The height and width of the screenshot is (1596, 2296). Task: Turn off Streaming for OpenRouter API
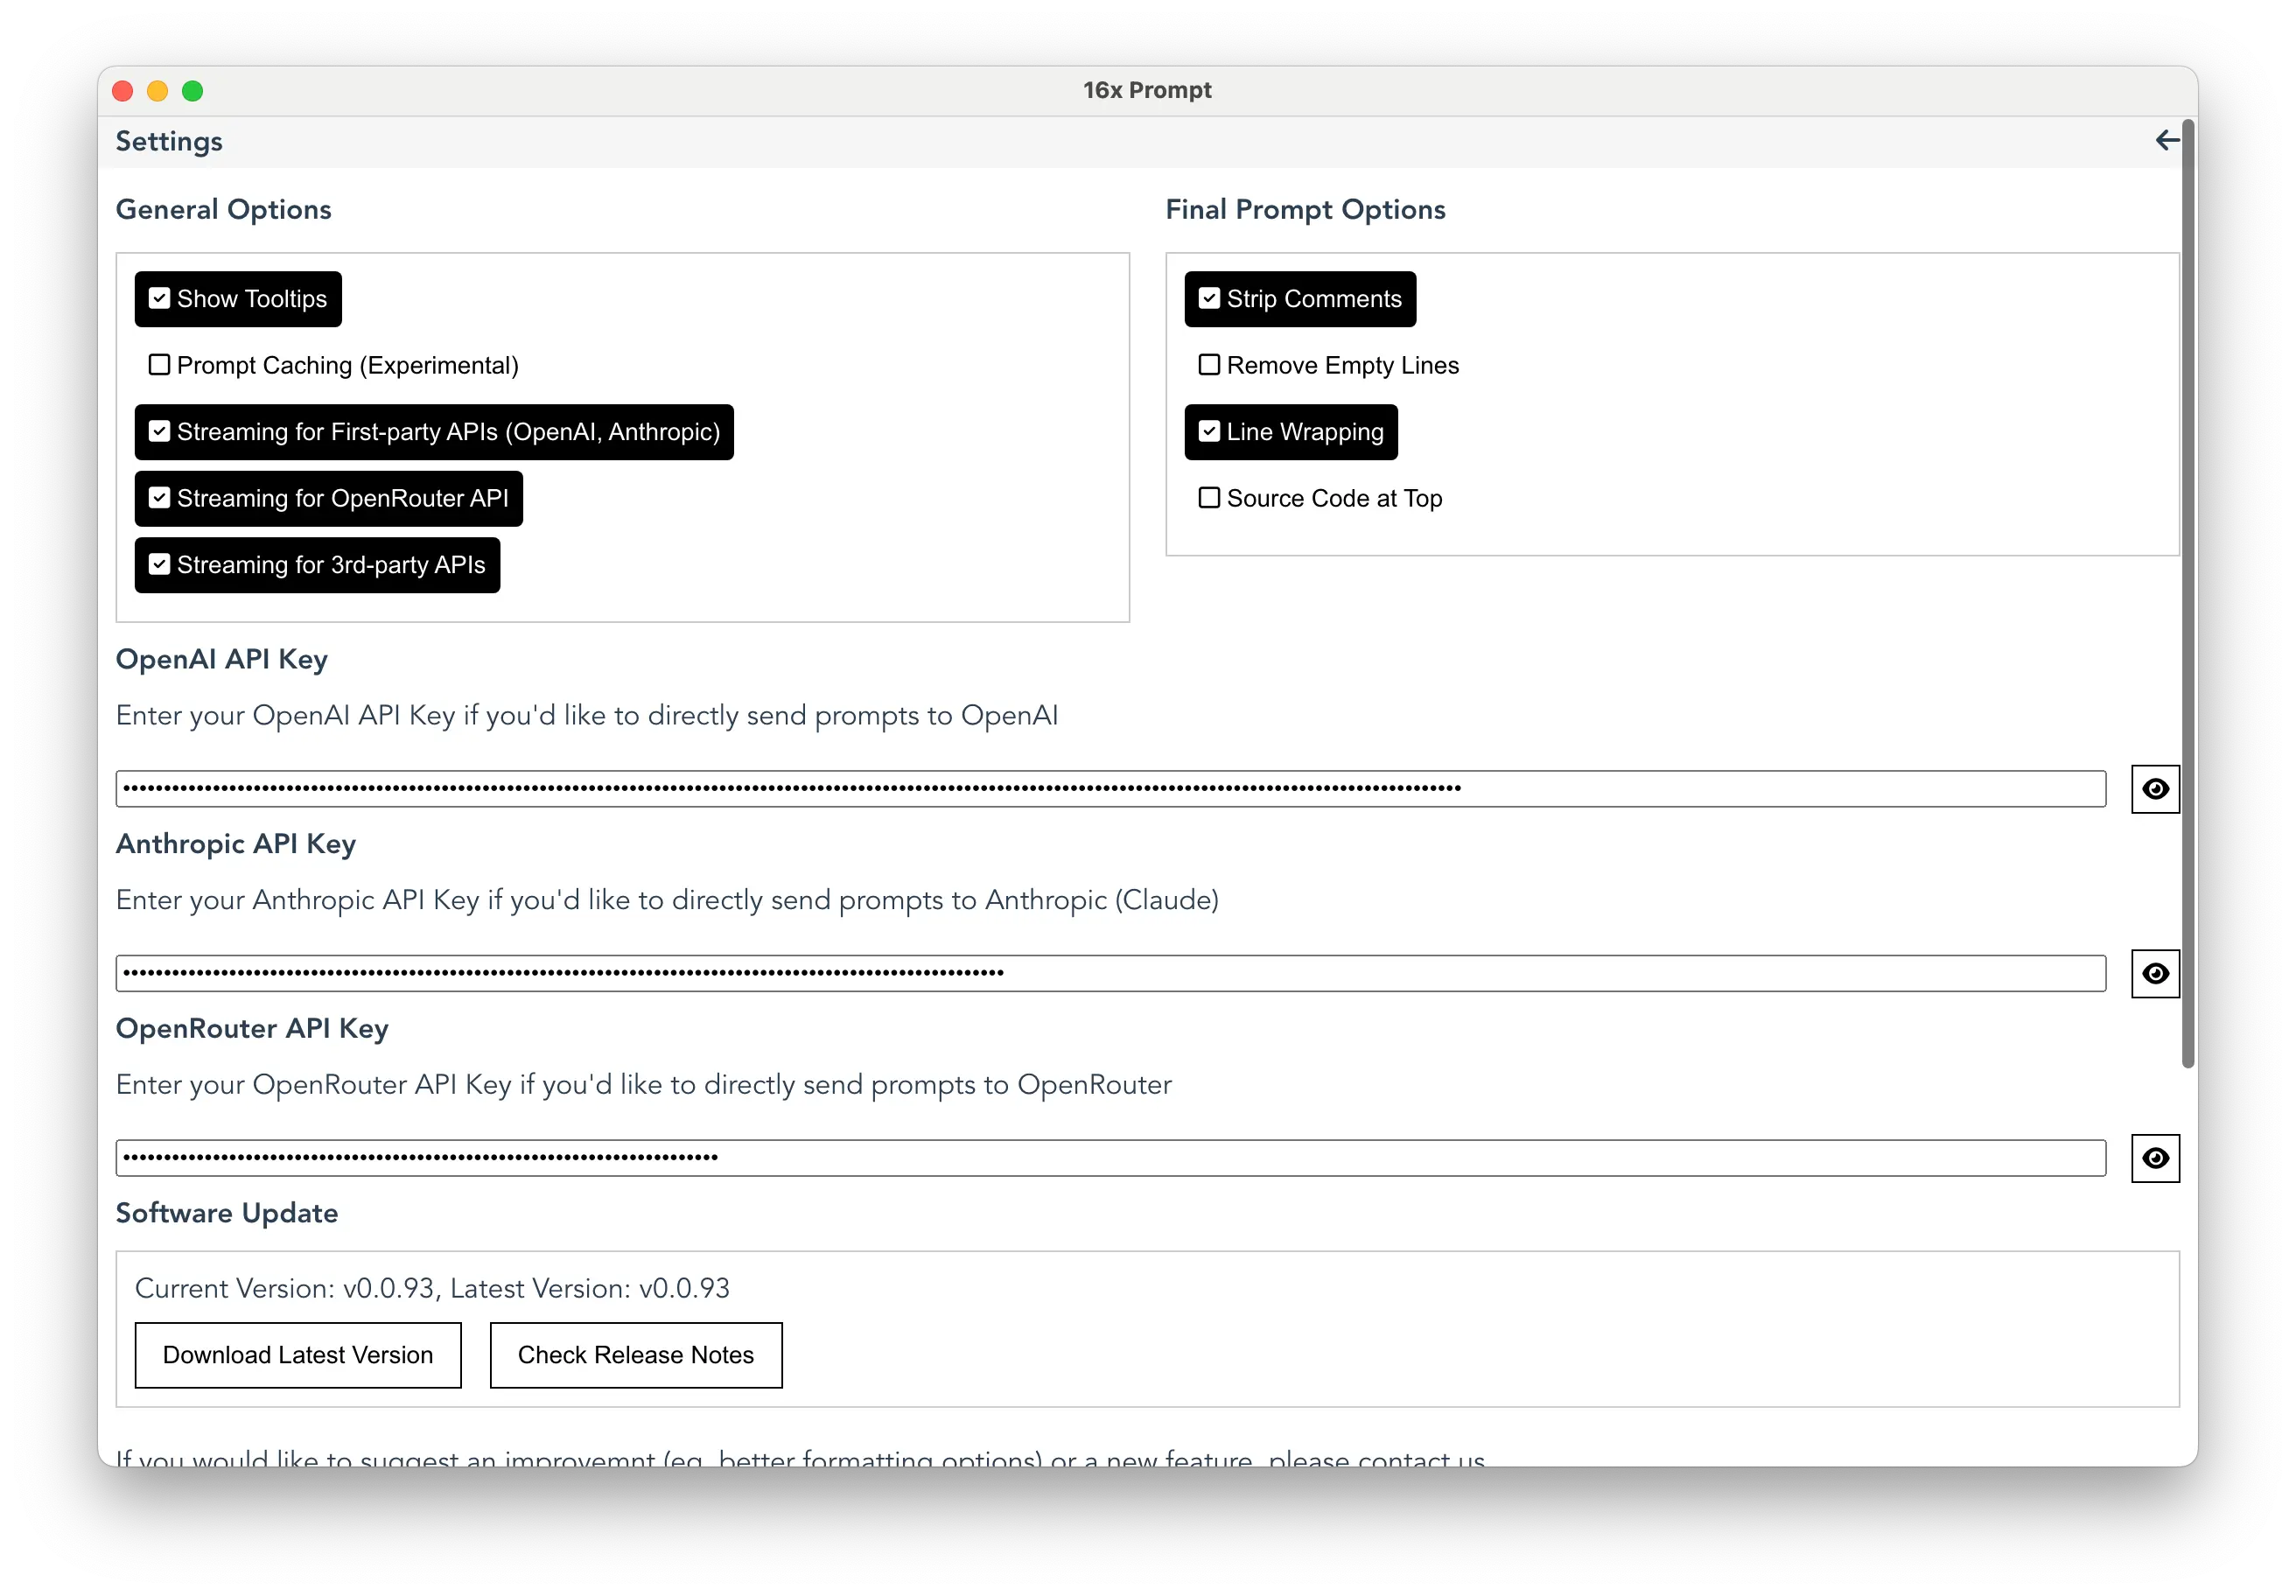click(x=160, y=498)
